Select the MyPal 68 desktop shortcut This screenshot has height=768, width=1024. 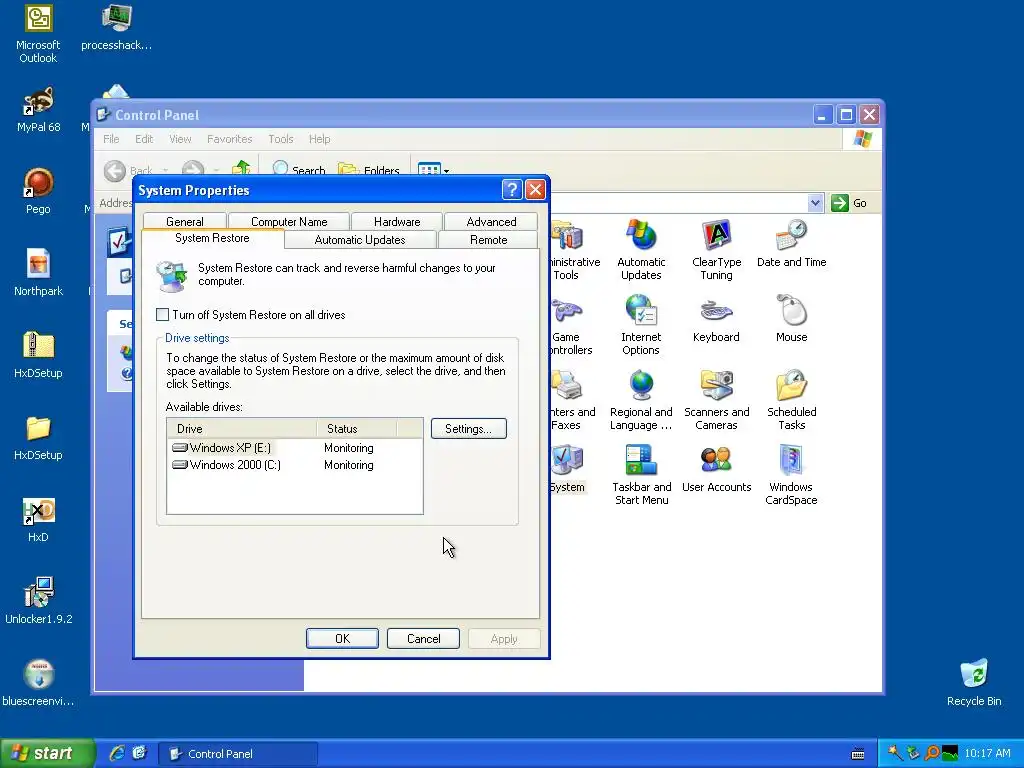click(x=38, y=110)
